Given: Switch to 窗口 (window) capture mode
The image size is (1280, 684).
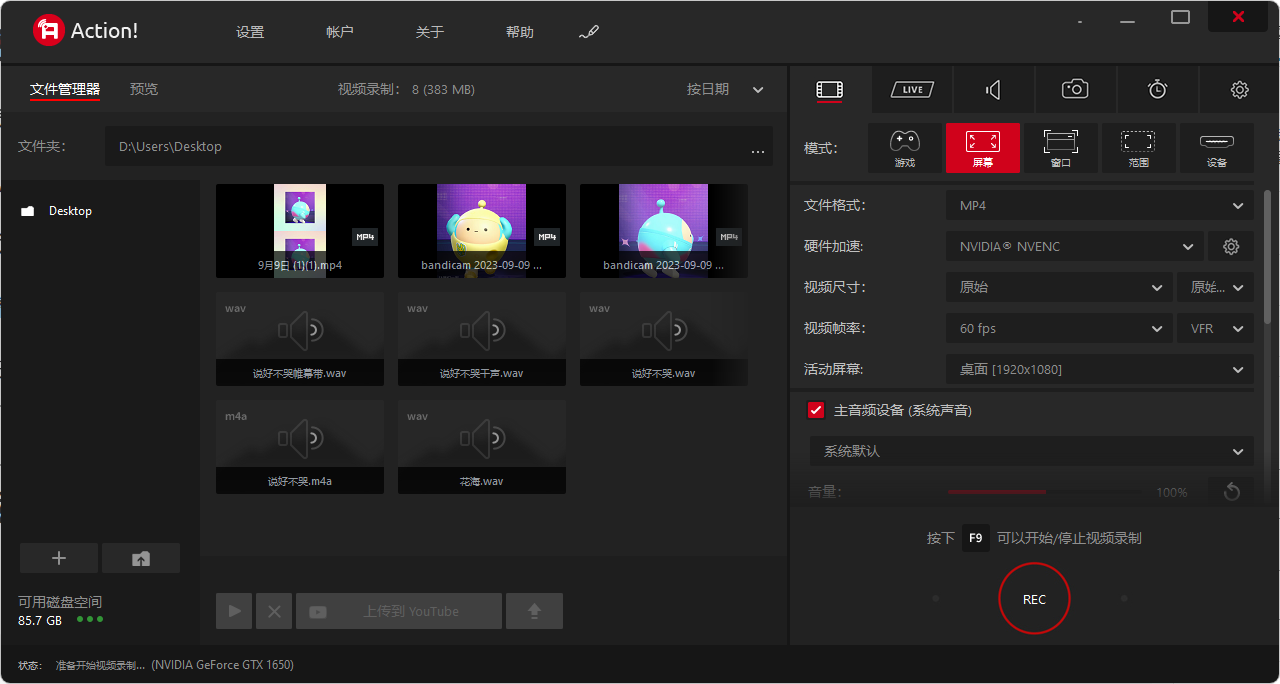Looking at the screenshot, I should pos(1060,147).
